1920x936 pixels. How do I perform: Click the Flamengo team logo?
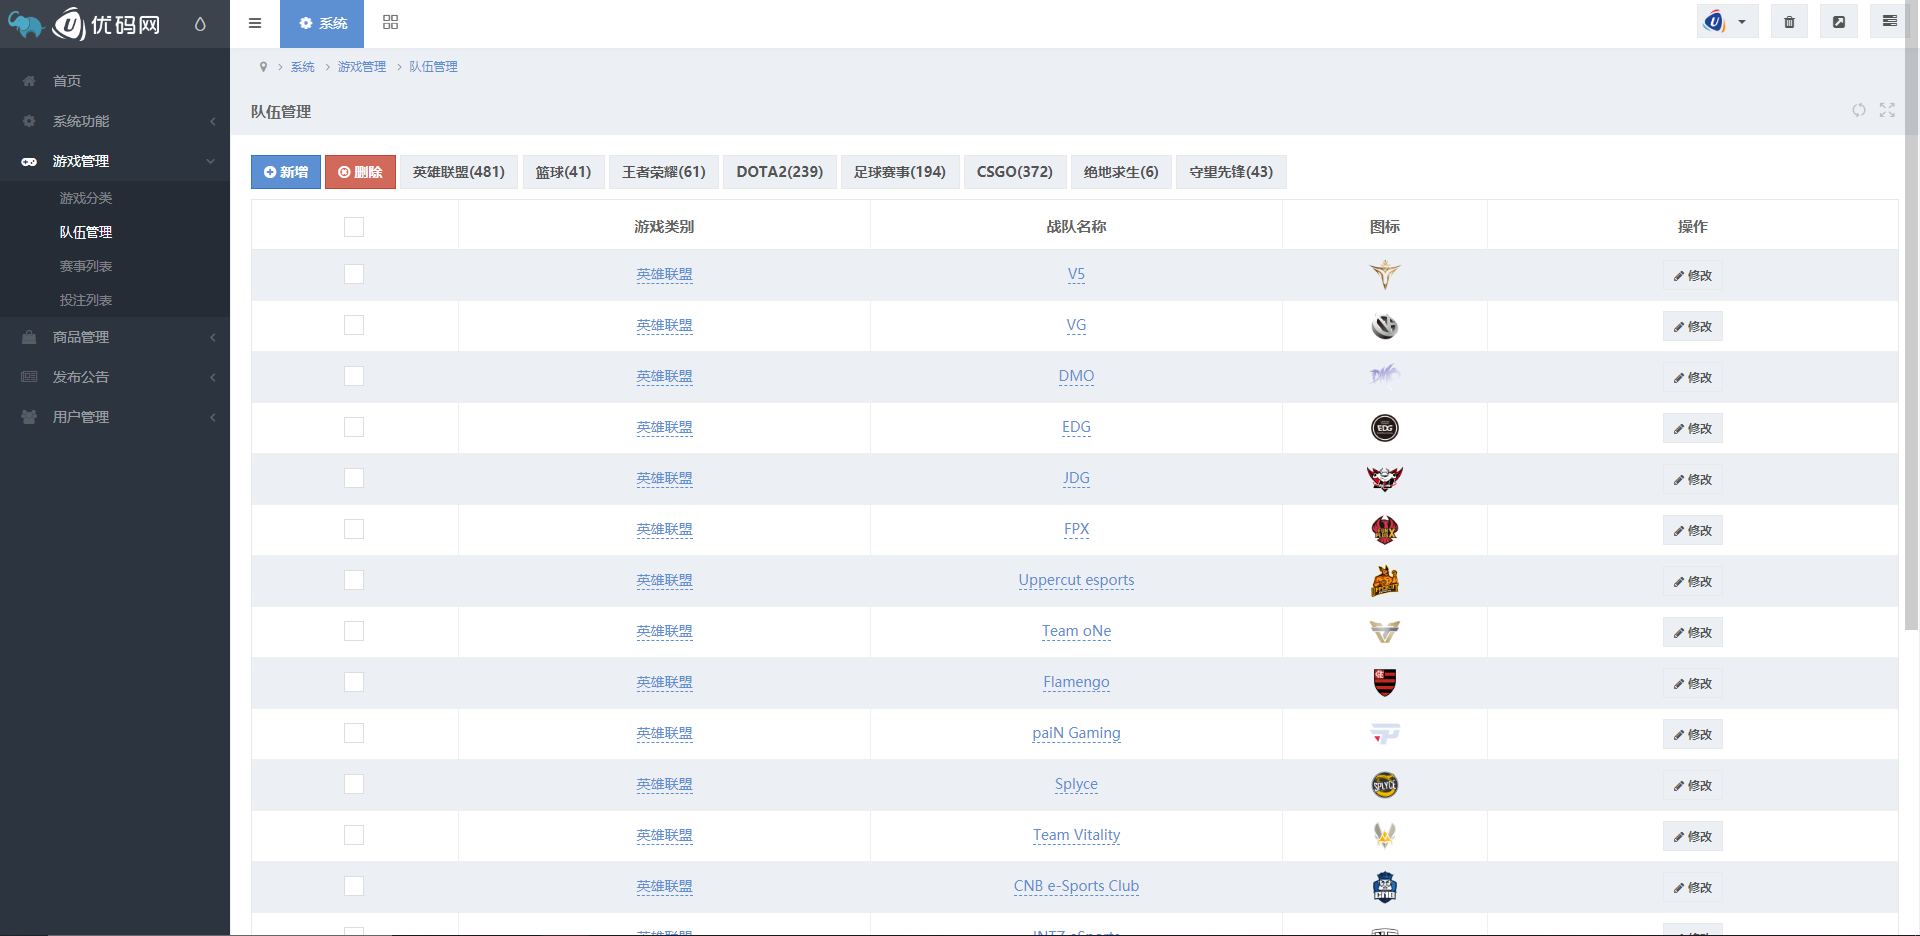1385,683
